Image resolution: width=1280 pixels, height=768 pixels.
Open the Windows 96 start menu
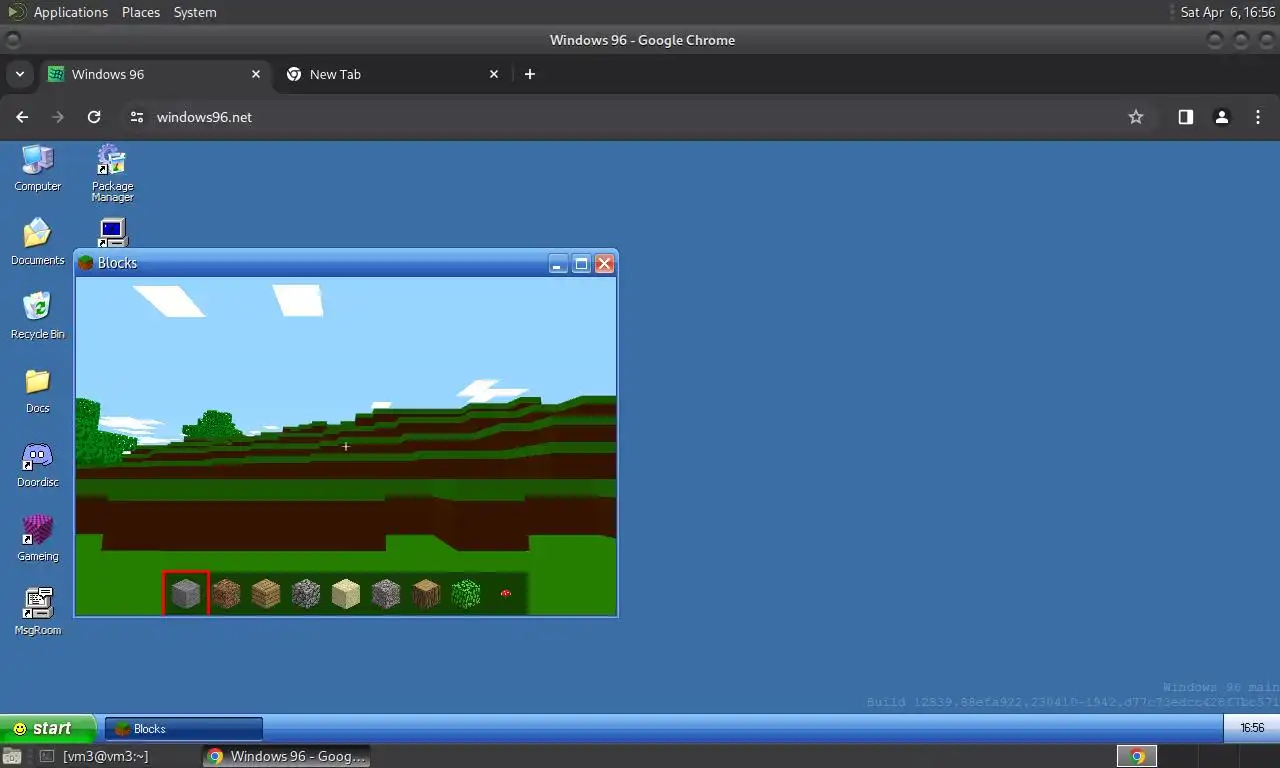click(x=47, y=728)
